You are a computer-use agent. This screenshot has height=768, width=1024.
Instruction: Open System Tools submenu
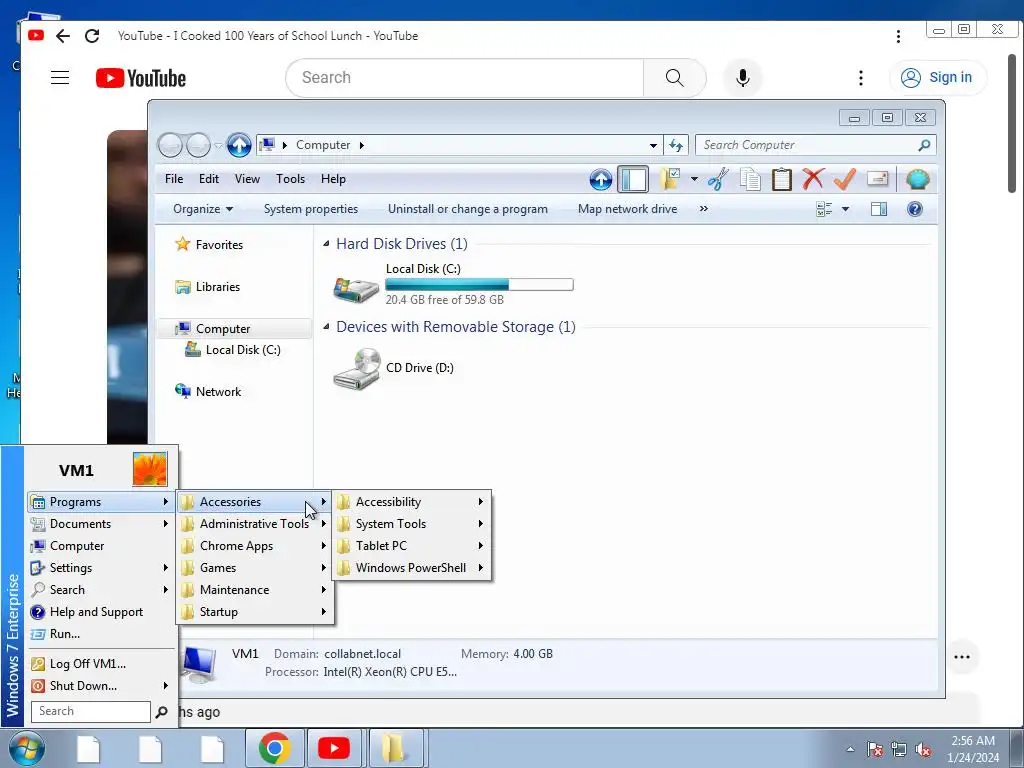click(411, 524)
